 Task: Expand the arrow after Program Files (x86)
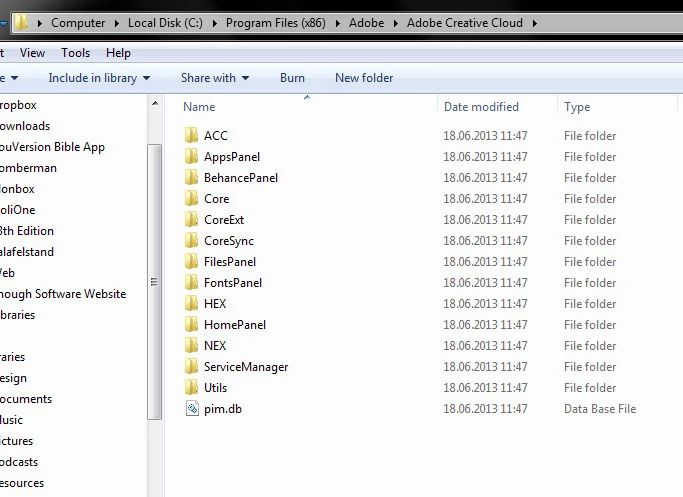338,23
